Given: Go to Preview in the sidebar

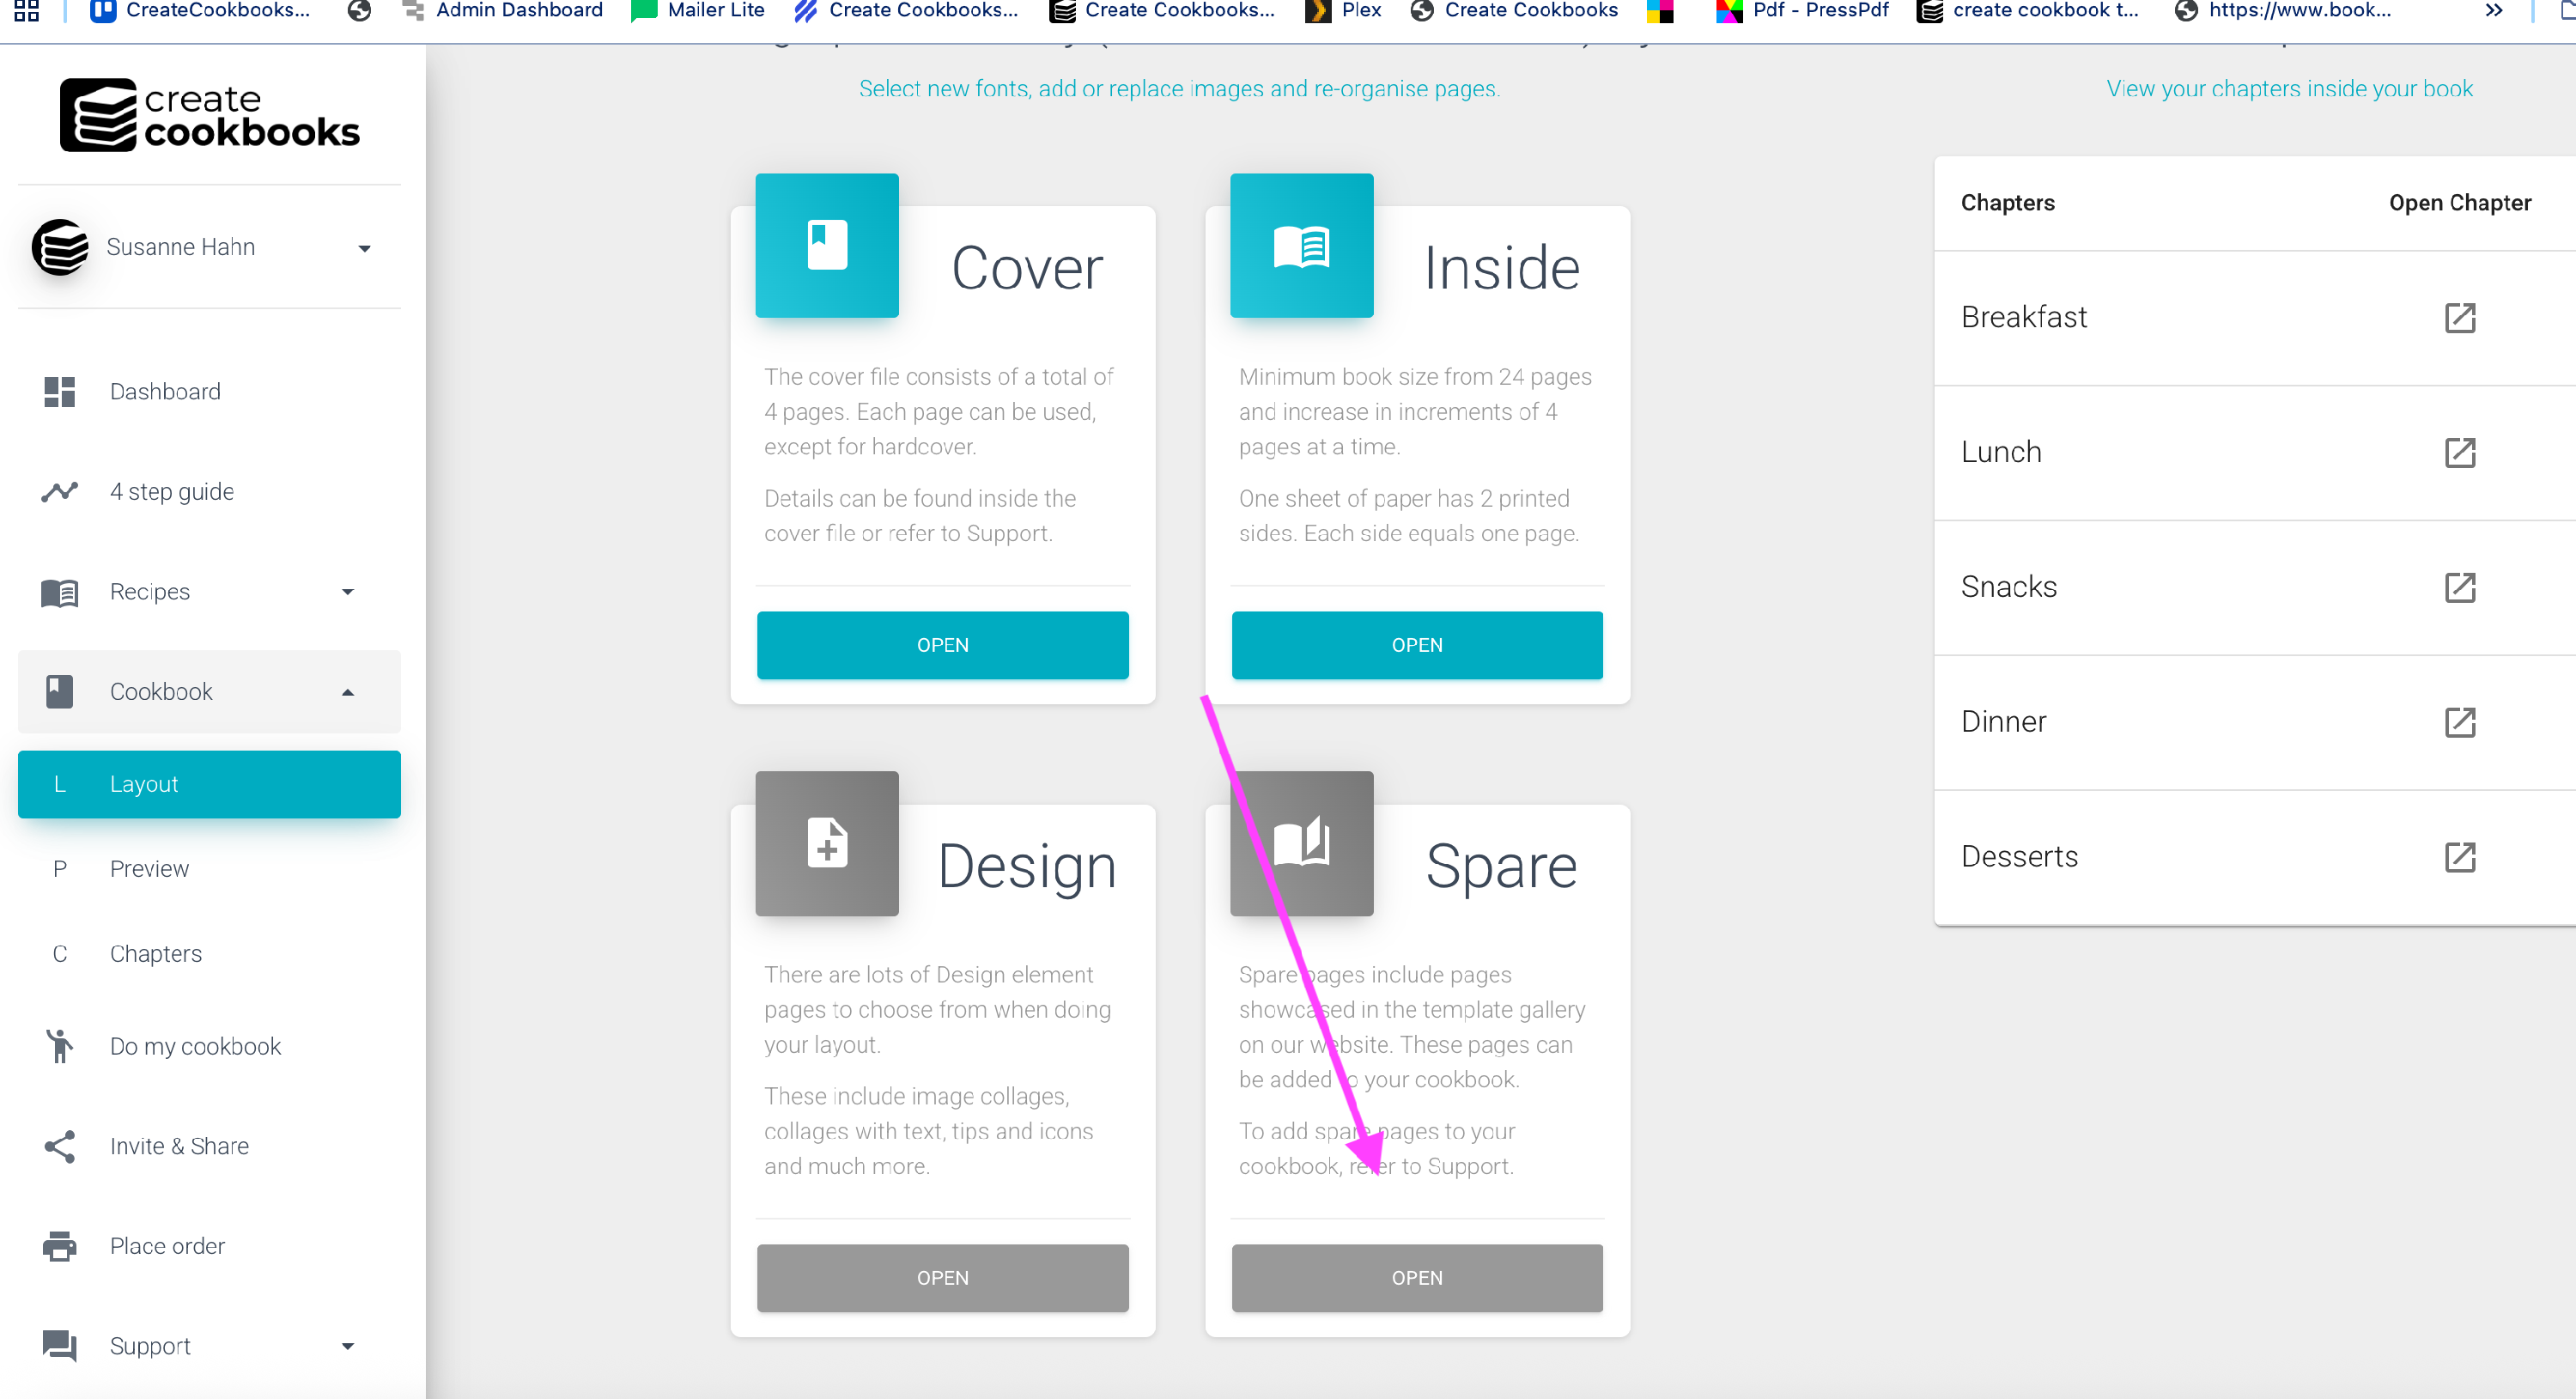Looking at the screenshot, I should point(149,869).
